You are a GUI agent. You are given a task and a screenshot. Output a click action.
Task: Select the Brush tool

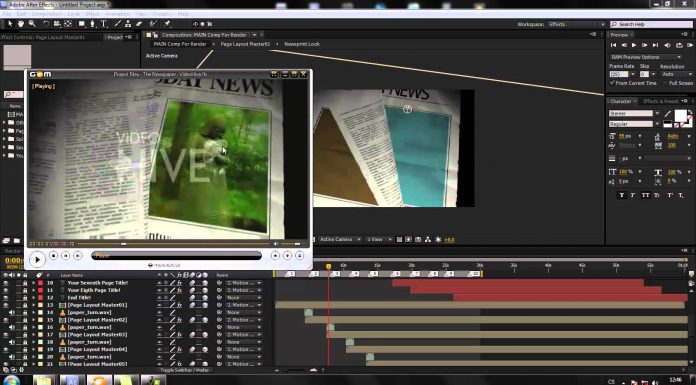tap(118, 24)
